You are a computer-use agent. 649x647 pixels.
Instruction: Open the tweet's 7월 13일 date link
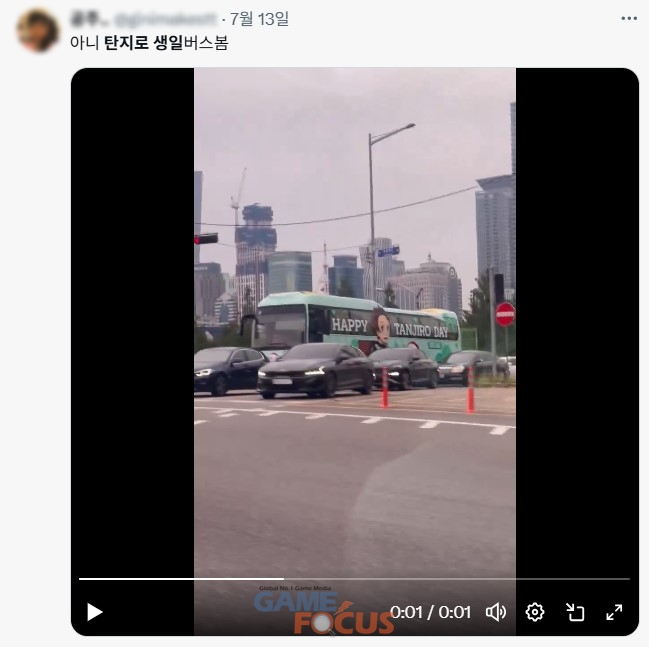pos(259,19)
